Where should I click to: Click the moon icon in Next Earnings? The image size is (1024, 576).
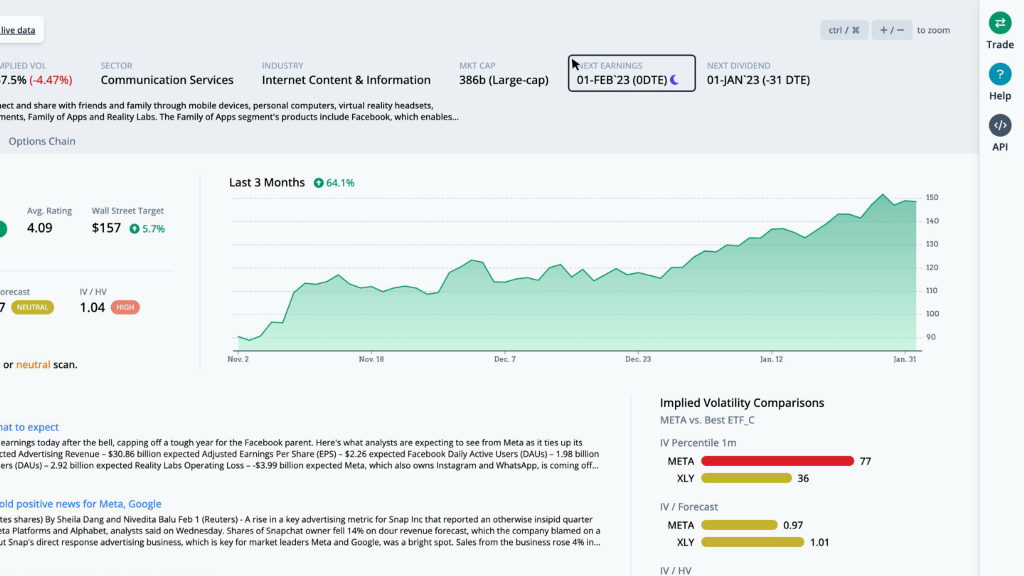tap(675, 80)
